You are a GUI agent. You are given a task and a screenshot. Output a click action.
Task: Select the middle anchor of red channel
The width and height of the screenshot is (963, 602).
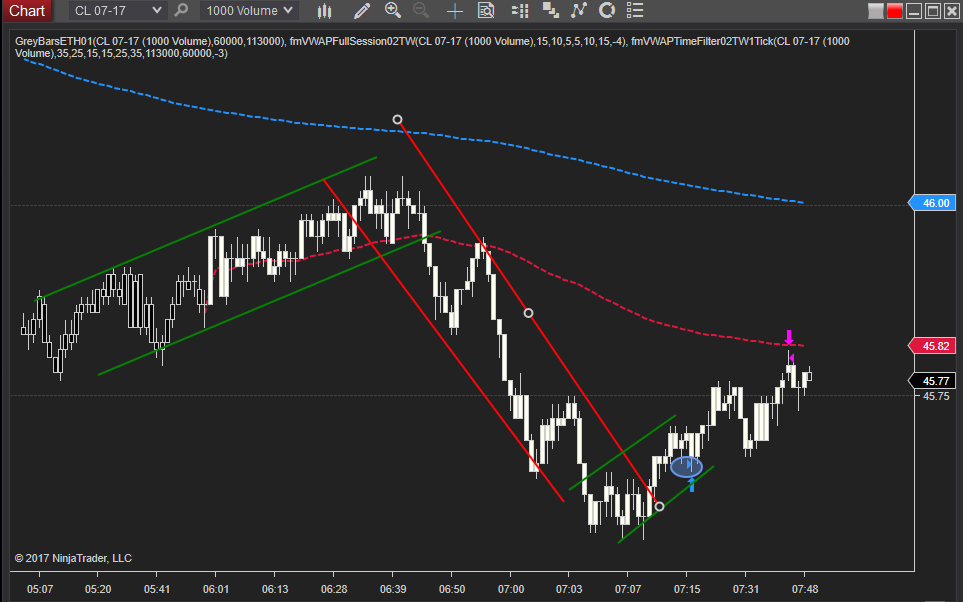(x=528, y=313)
